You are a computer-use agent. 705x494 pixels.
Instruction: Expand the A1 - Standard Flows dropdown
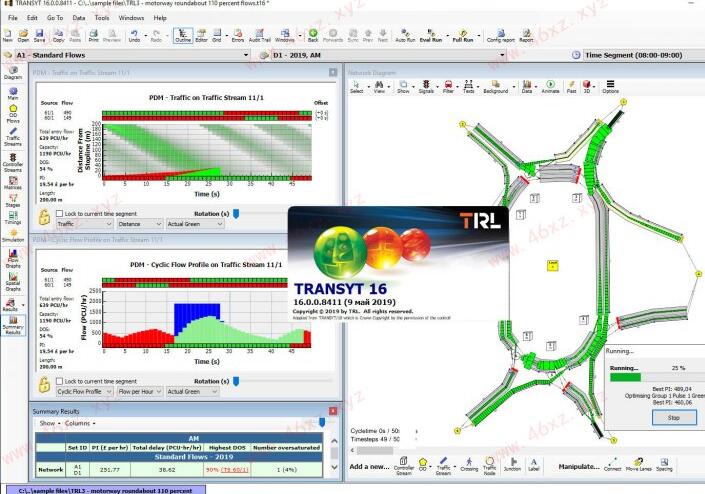click(246, 55)
